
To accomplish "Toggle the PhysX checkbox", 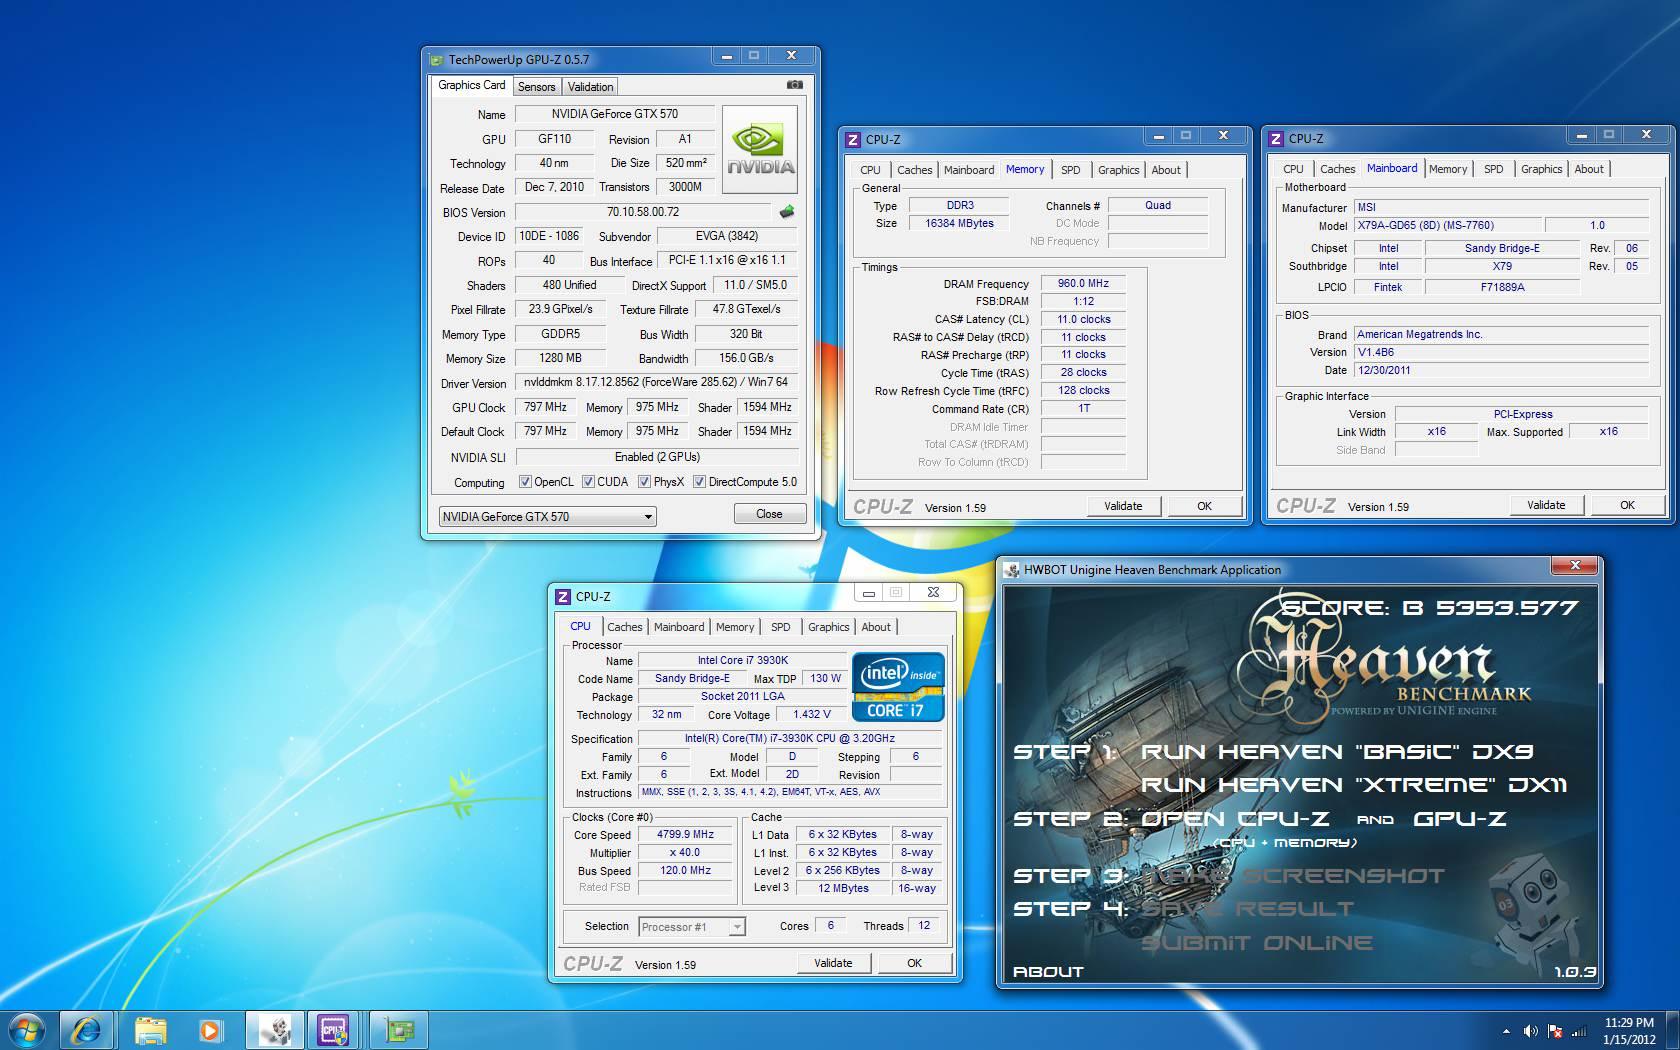I will [x=644, y=482].
